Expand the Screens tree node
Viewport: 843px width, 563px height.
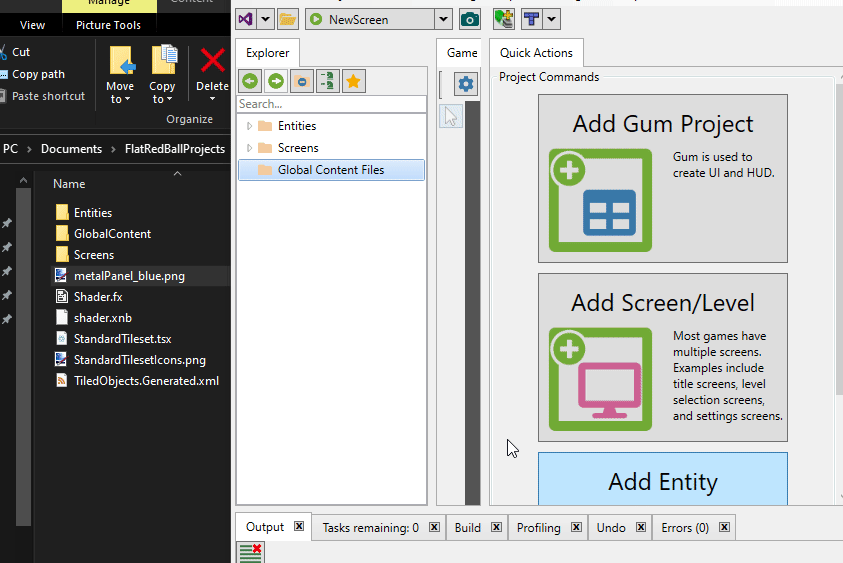(x=250, y=148)
